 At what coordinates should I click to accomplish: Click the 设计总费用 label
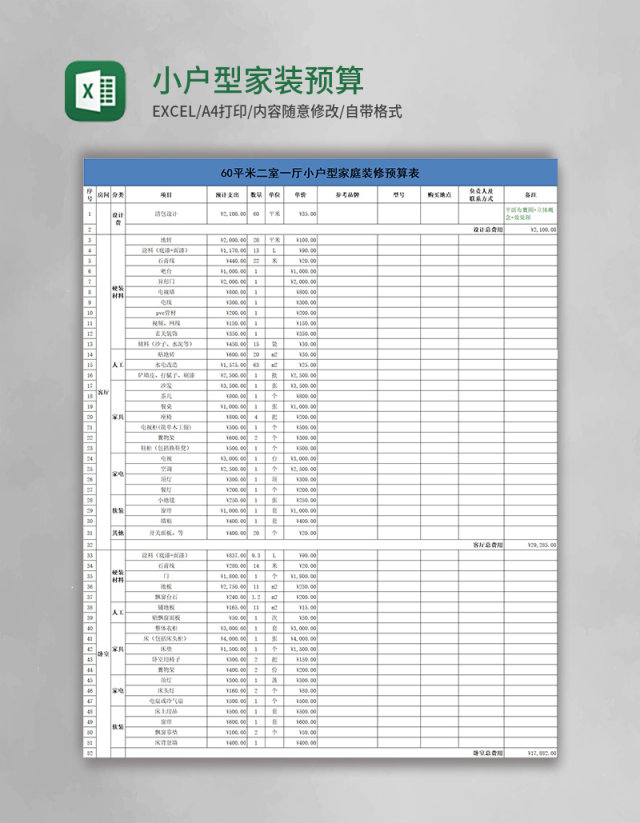click(488, 229)
